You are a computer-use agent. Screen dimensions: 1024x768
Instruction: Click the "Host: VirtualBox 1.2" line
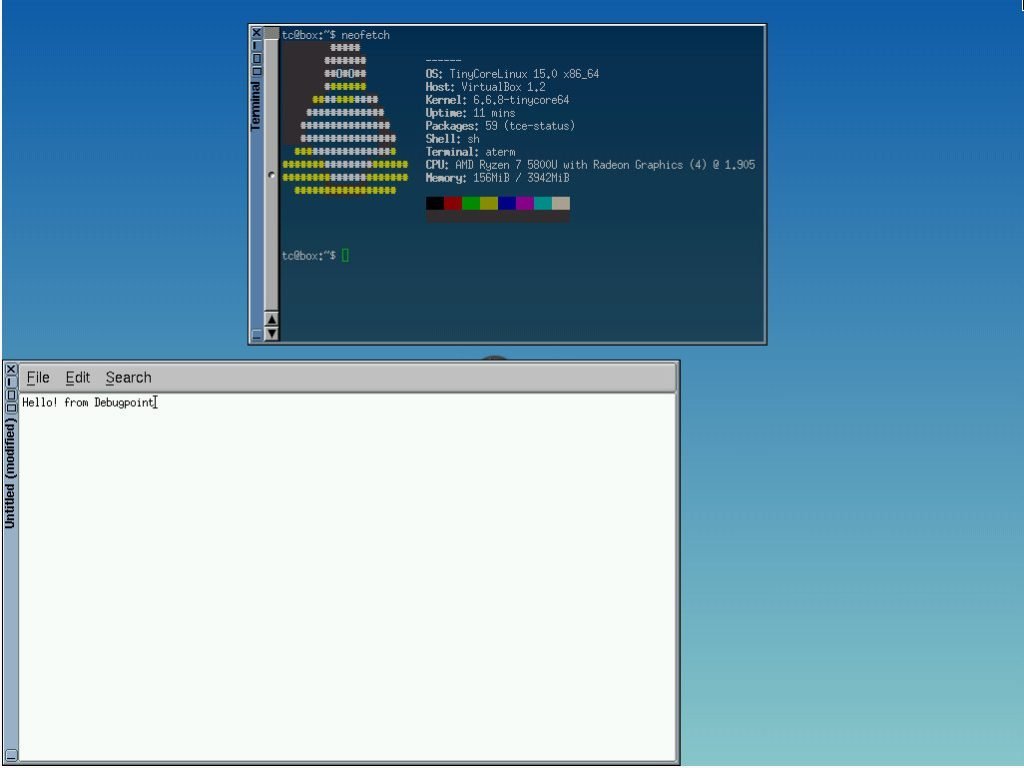pos(485,87)
